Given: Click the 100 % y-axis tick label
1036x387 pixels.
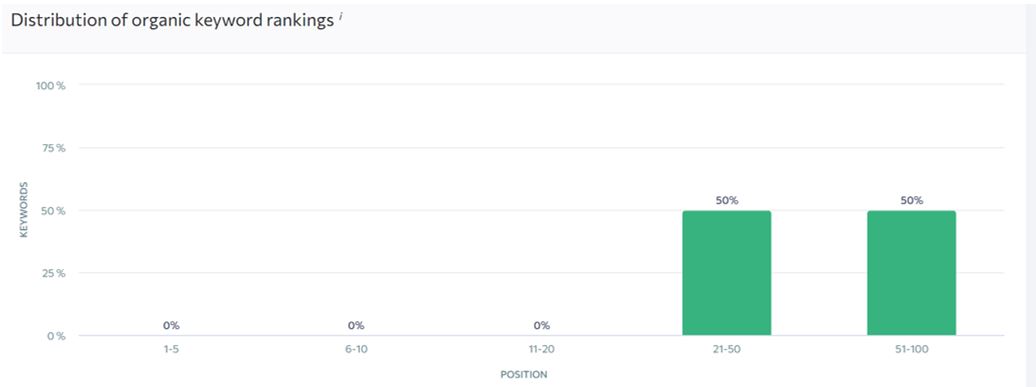Looking at the screenshot, I should point(50,85).
